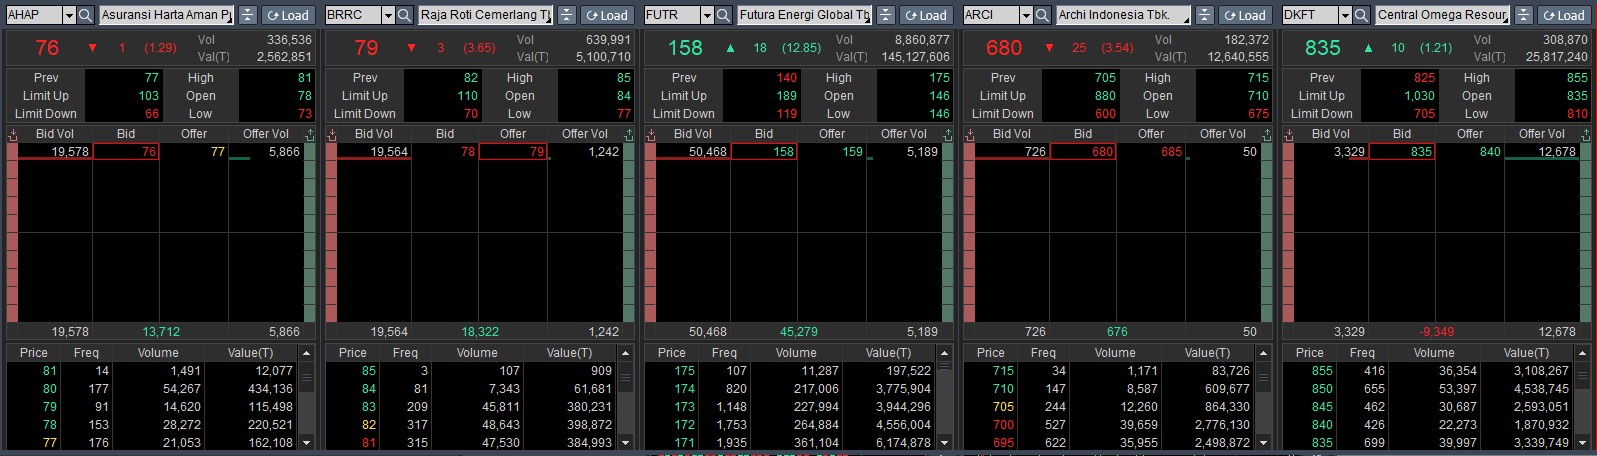Click the up-arrow icon right of FUTR Offer Vol
1597x456 pixels.
point(948,134)
